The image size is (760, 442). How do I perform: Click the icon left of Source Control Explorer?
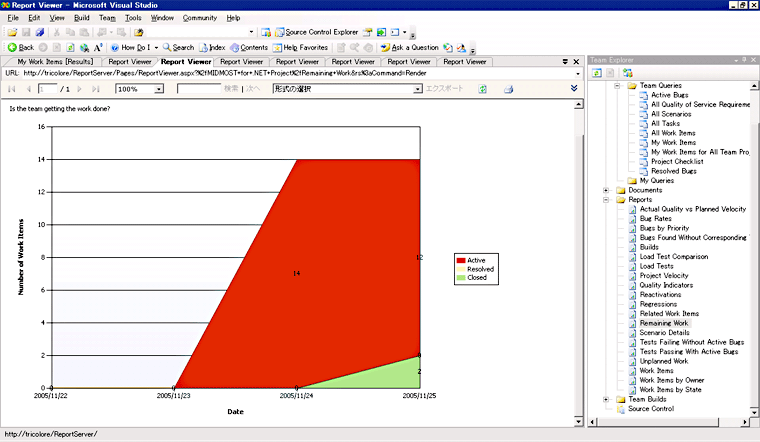point(266,32)
